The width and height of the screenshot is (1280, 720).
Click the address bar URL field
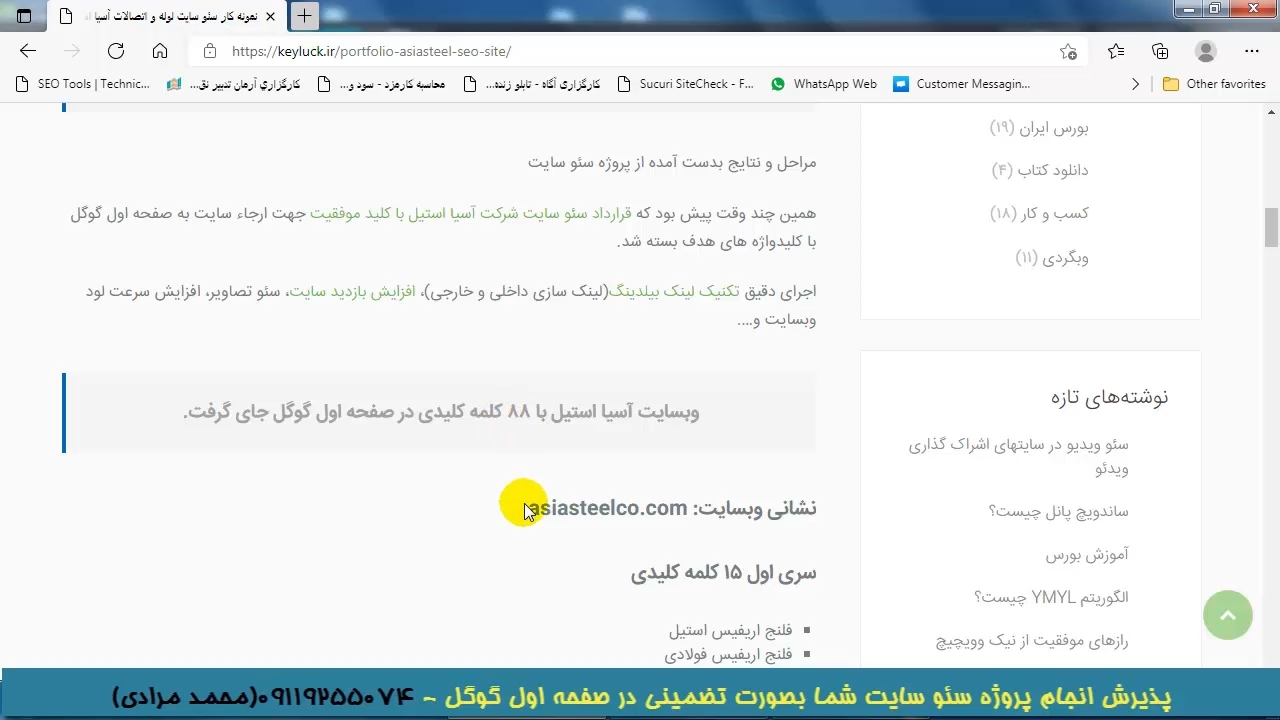[600, 51]
